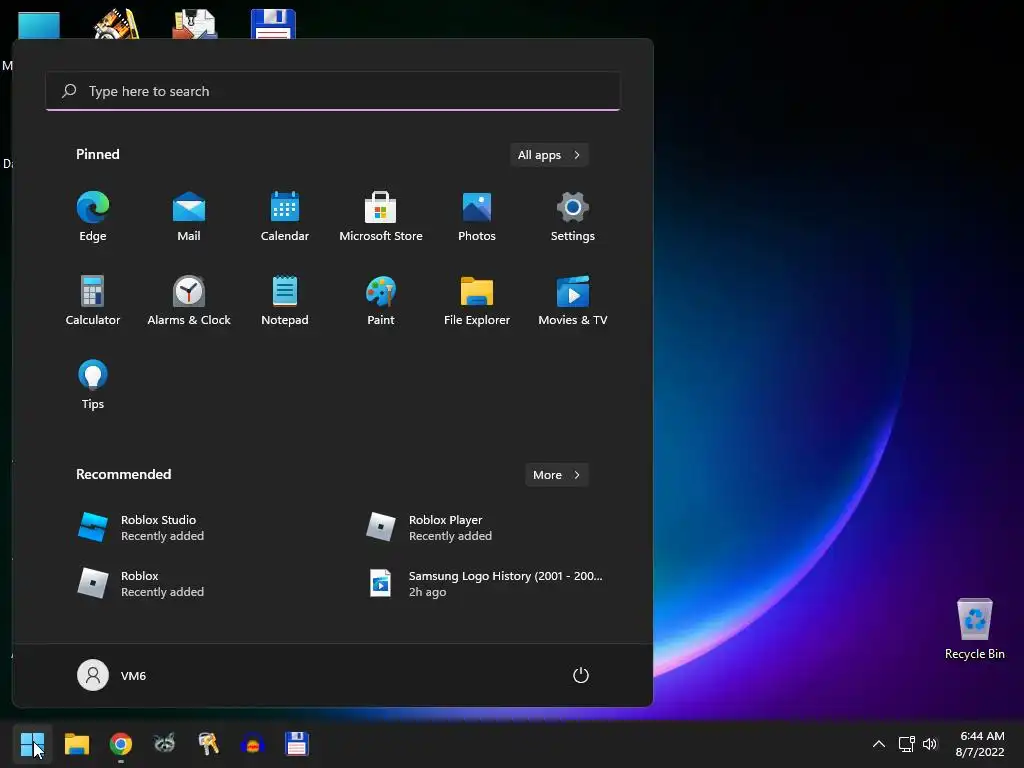Viewport: 1024px width, 768px height.
Task: Open the keys icon app on taskbar
Action: tap(208, 744)
